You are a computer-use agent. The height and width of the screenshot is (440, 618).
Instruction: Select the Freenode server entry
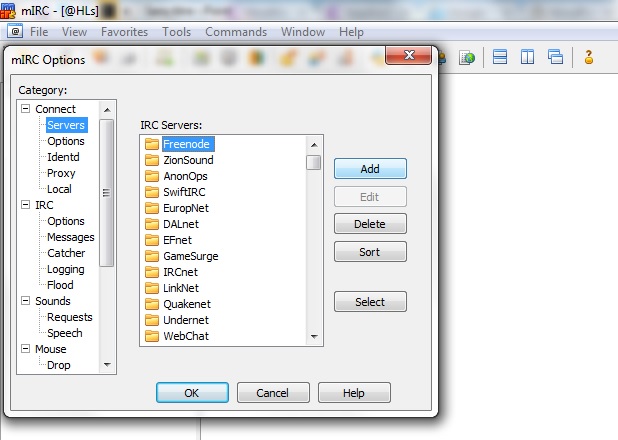[188, 144]
